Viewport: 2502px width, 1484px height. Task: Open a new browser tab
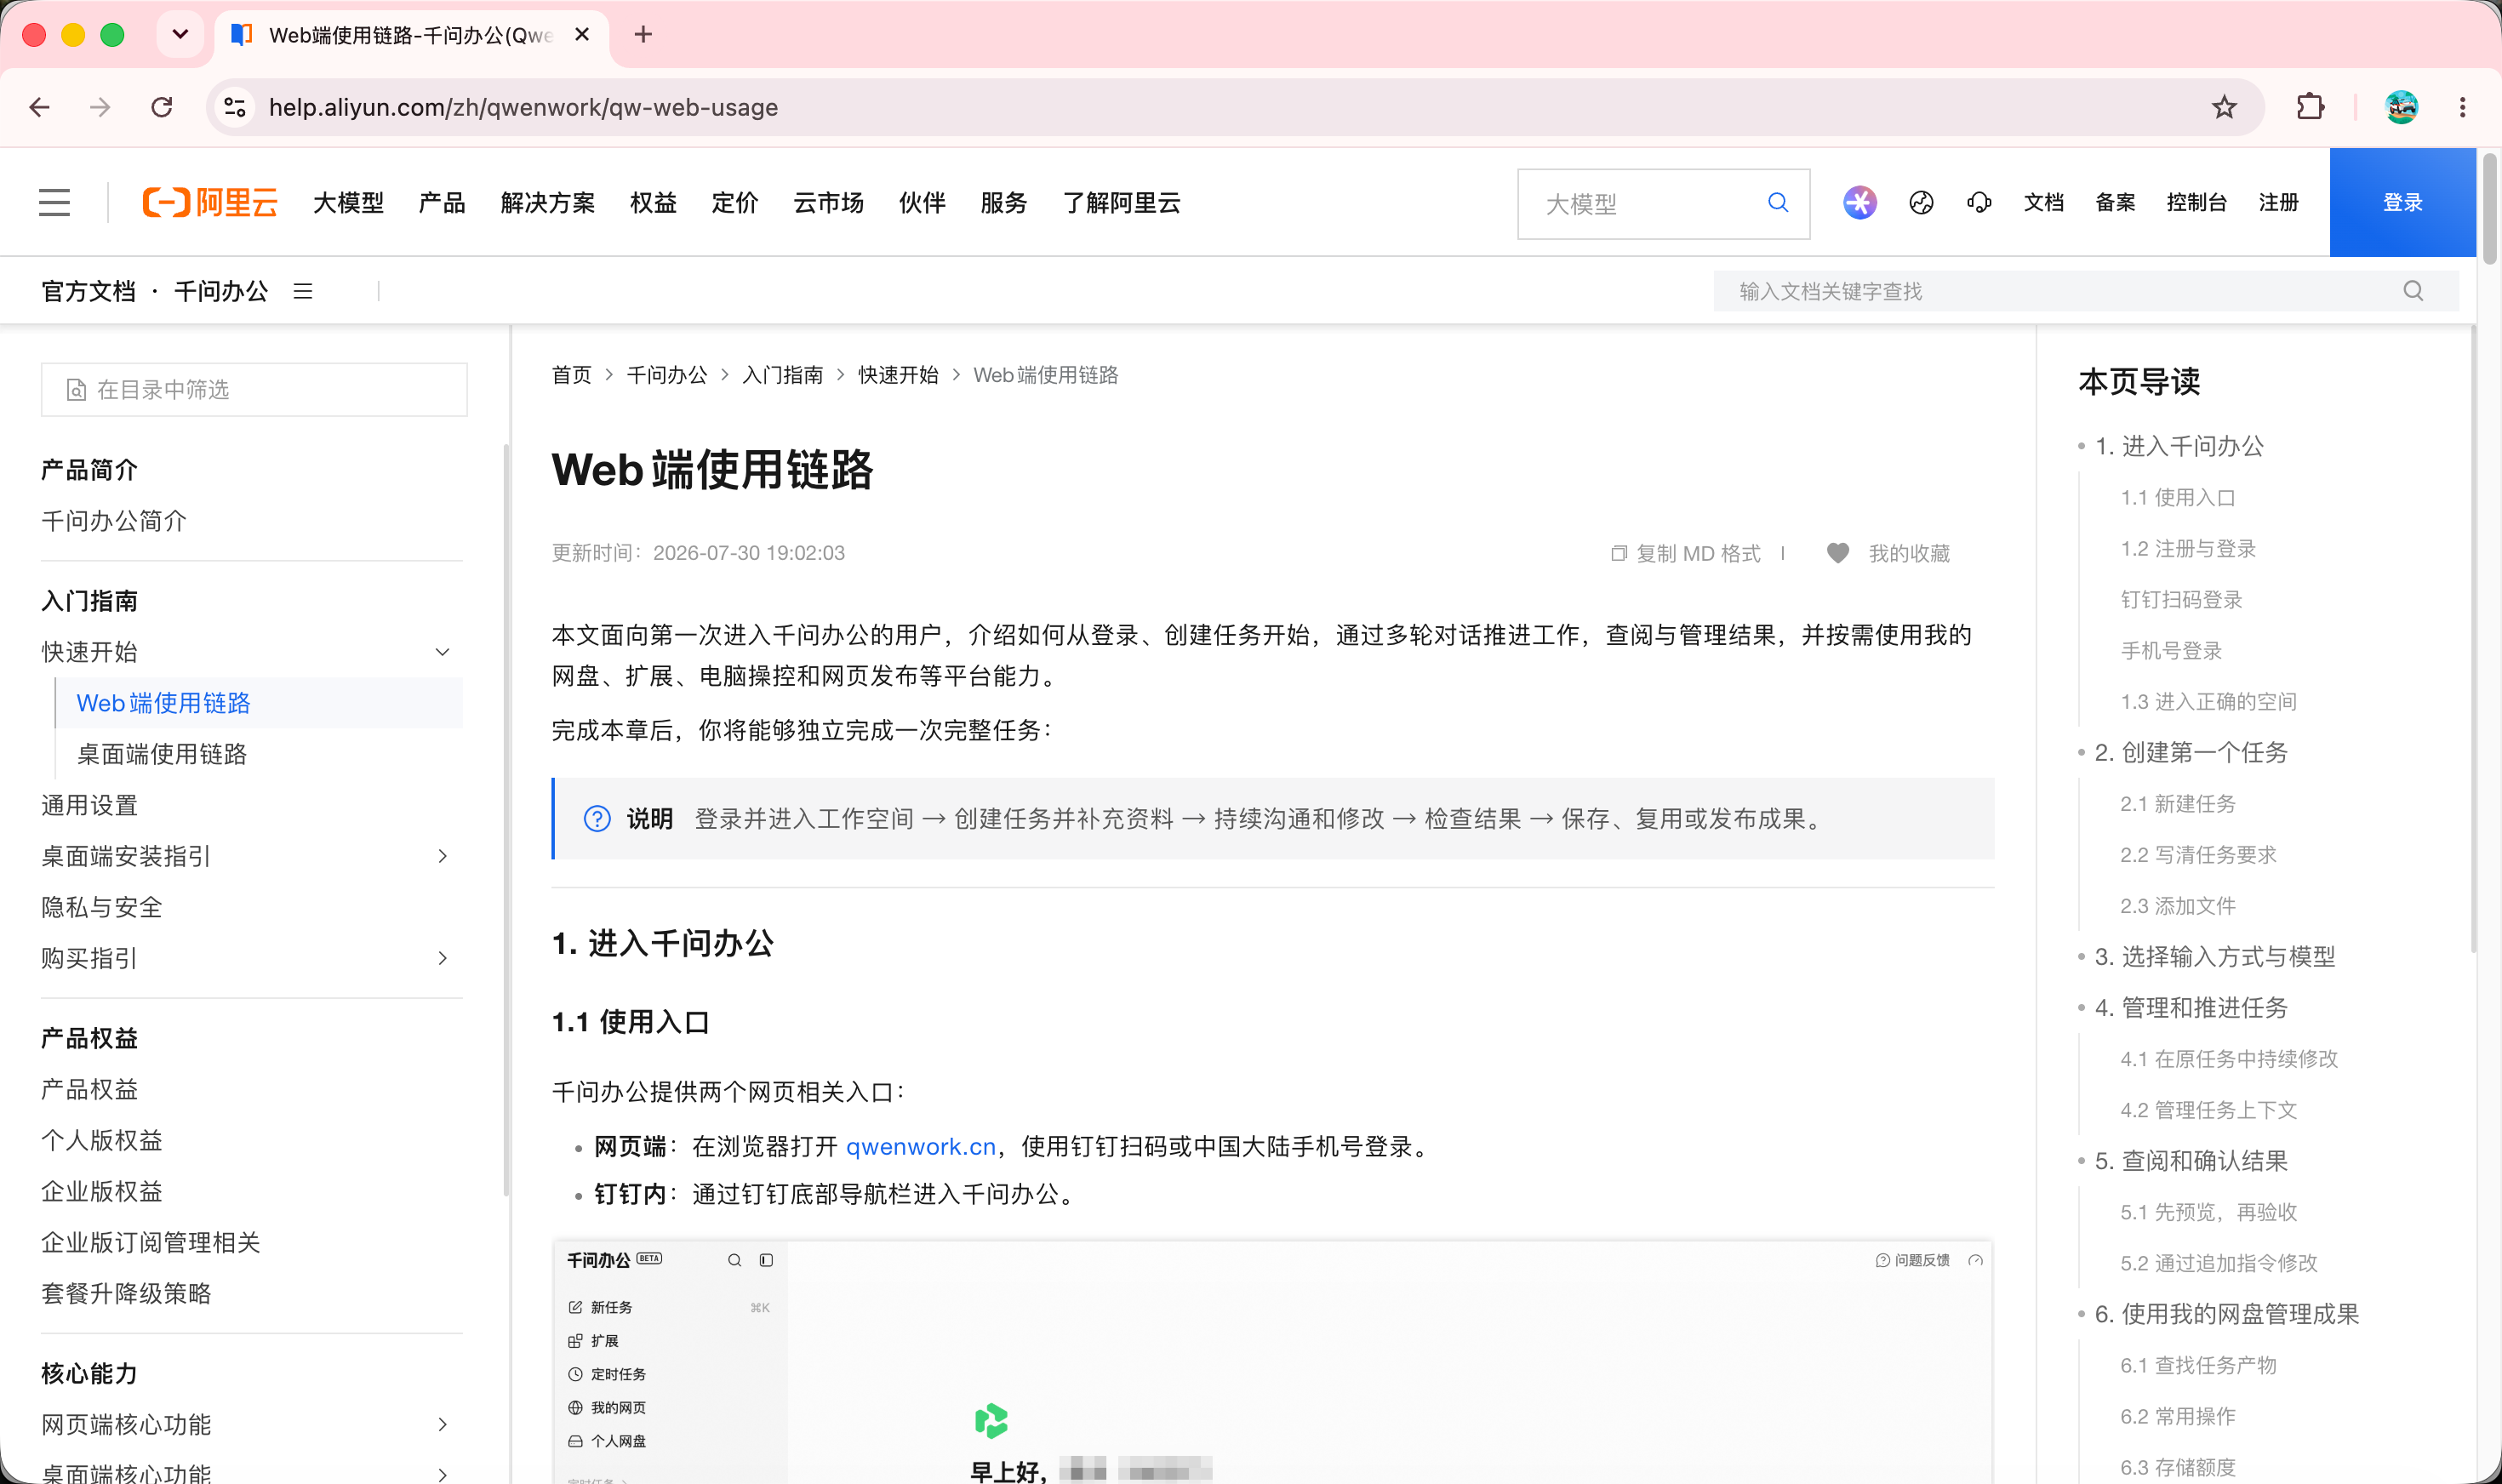[x=643, y=35]
